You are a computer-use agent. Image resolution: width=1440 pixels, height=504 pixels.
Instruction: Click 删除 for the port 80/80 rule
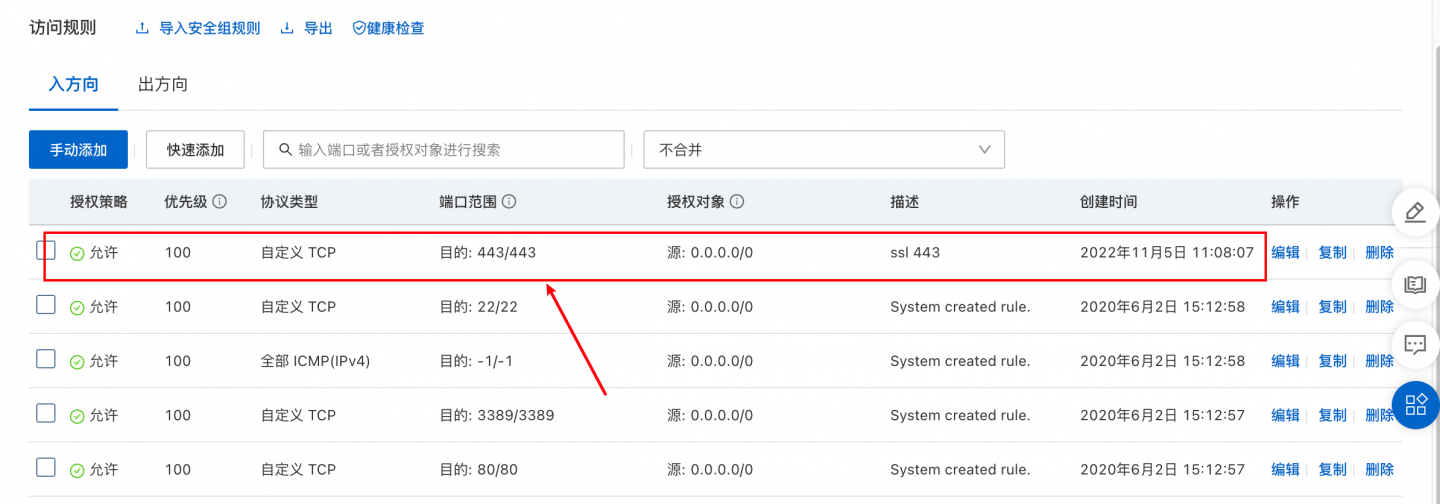[x=1379, y=469]
